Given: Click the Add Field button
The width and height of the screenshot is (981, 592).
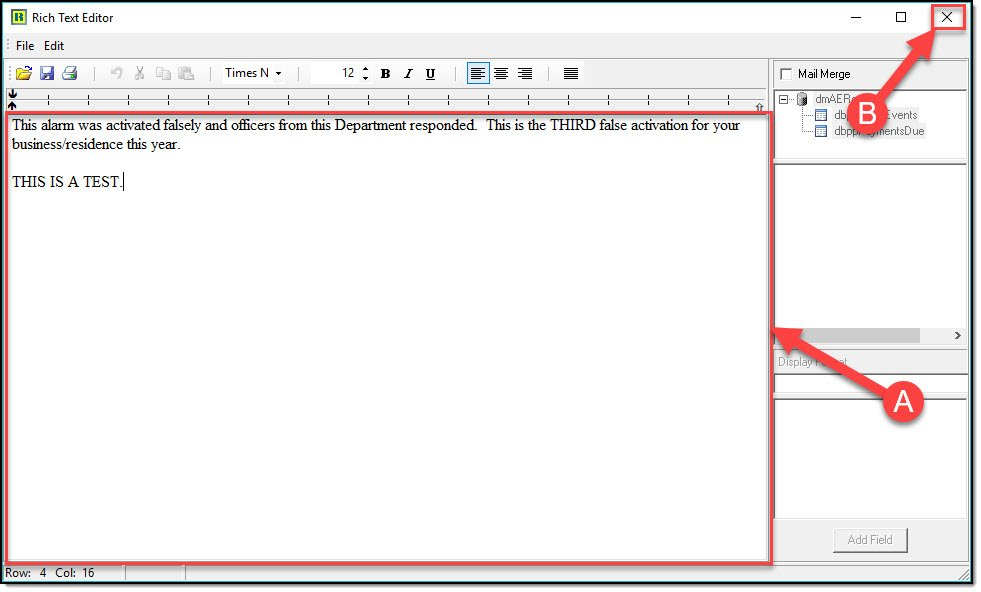Looking at the screenshot, I should (869, 540).
